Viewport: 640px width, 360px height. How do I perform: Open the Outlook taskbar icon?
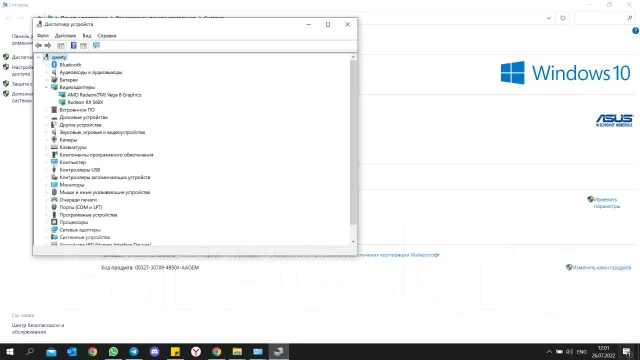click(72, 351)
